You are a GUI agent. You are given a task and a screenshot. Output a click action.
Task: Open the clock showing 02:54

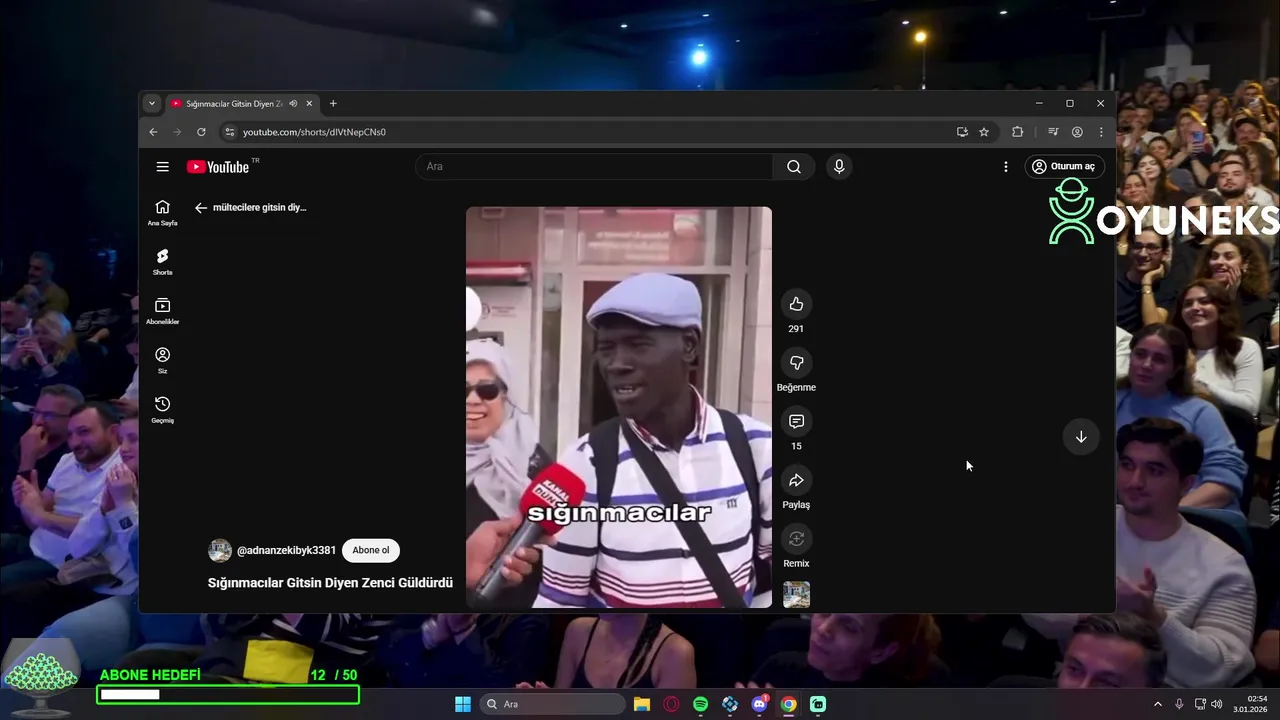tap(1252, 704)
